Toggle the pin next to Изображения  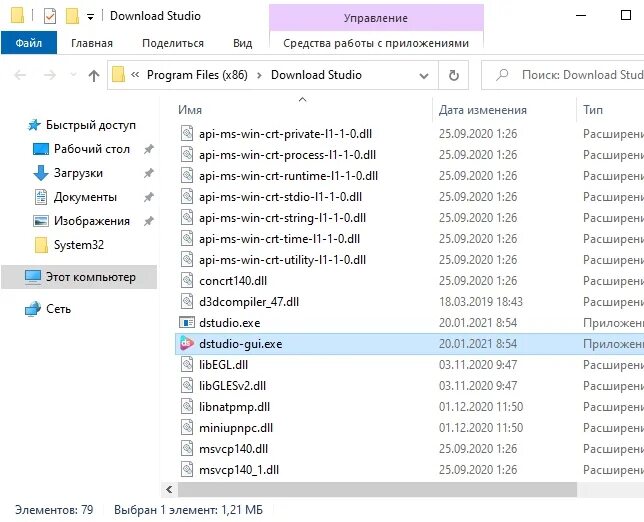[x=149, y=221]
